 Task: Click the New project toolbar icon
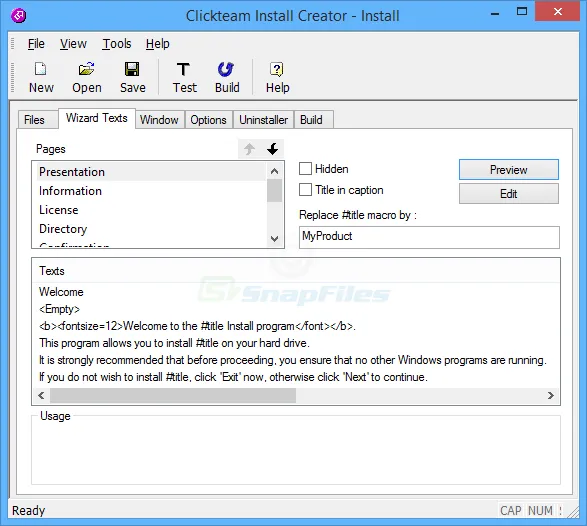(x=41, y=77)
